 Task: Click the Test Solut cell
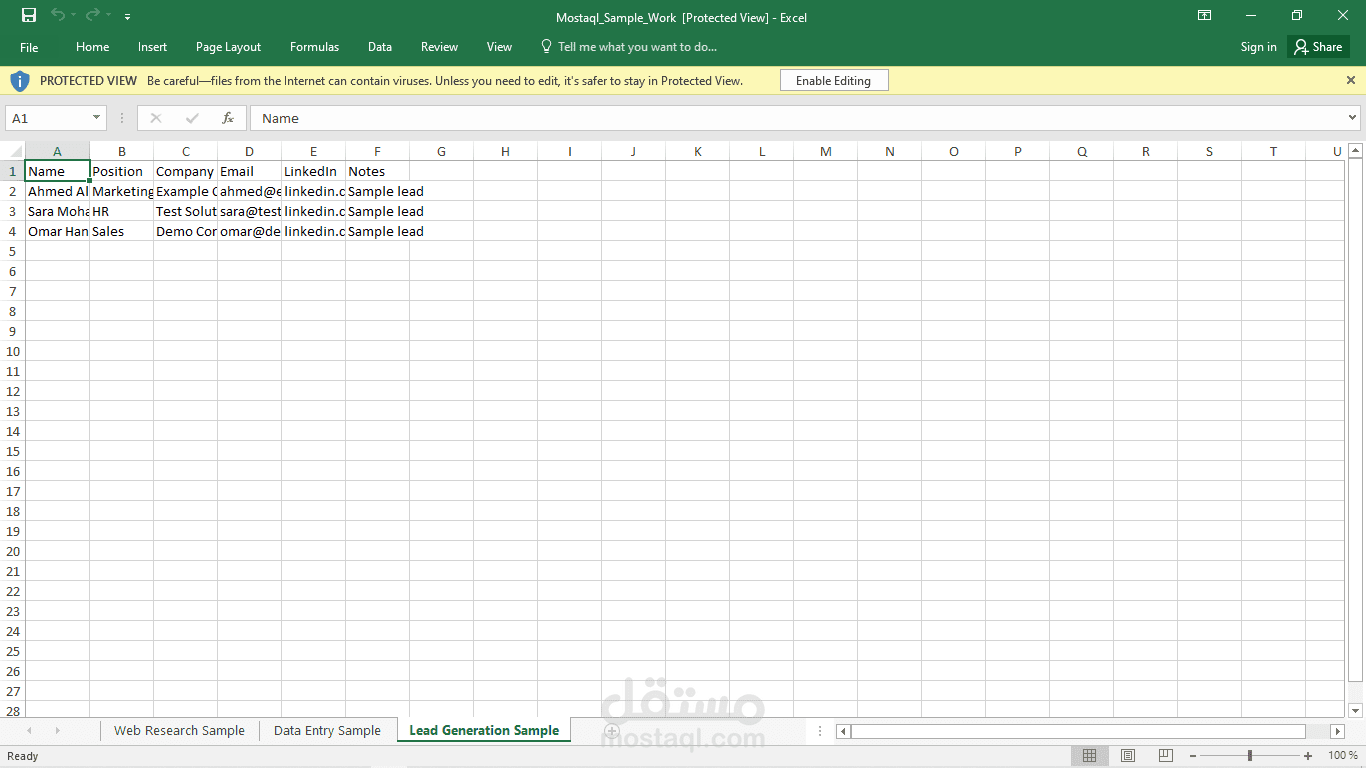[x=185, y=211]
